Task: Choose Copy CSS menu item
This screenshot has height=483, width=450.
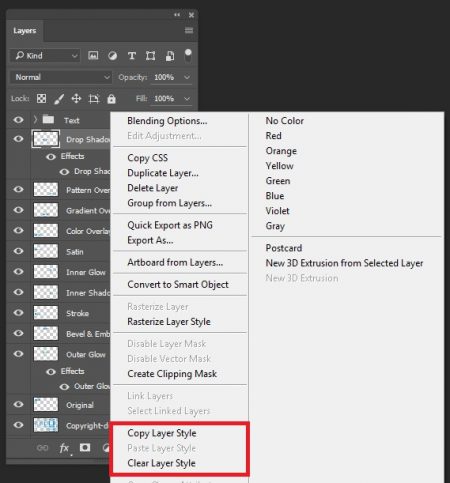Action: (148, 158)
